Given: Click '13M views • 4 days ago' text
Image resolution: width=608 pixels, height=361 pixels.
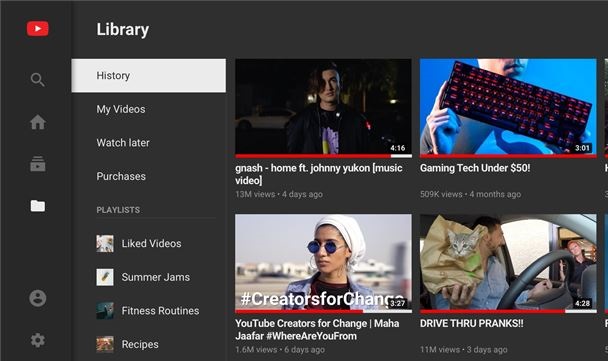Looking at the screenshot, I should [x=279, y=194].
